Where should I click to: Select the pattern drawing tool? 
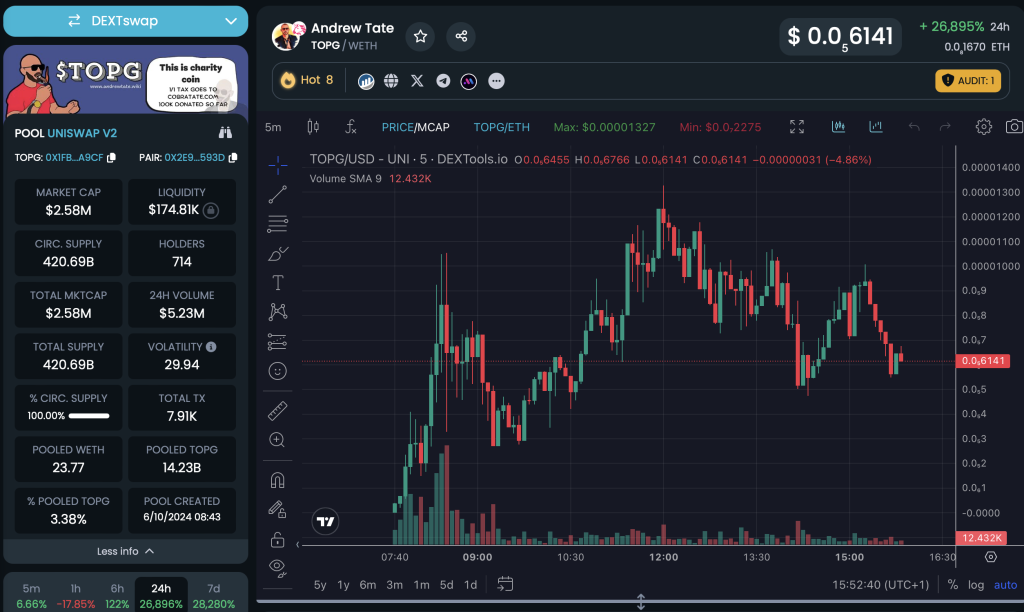coord(278,312)
